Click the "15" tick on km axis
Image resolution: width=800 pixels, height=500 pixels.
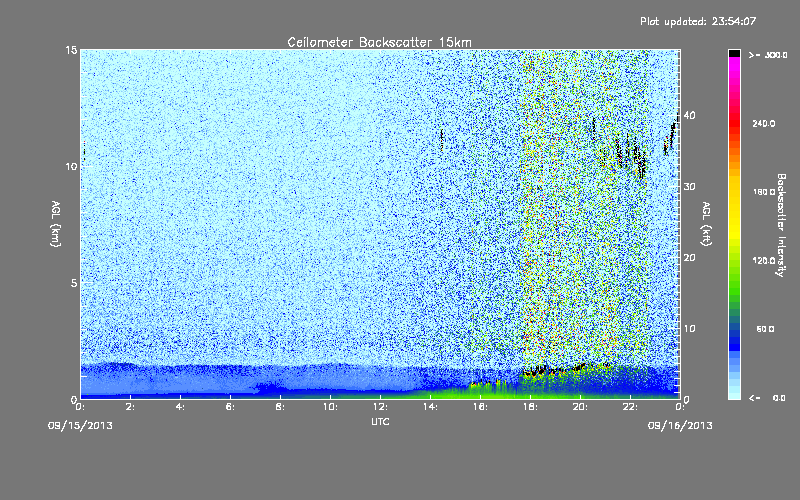click(71, 50)
